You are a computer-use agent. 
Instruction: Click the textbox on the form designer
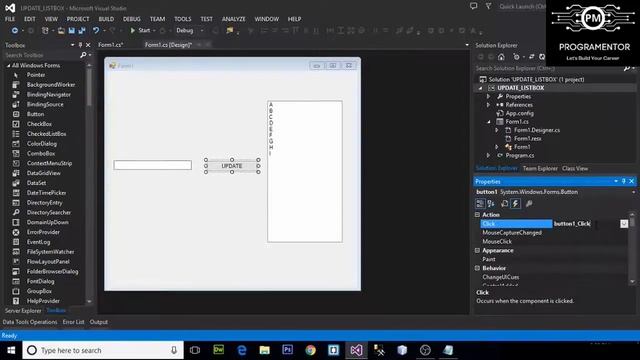[x=153, y=165]
